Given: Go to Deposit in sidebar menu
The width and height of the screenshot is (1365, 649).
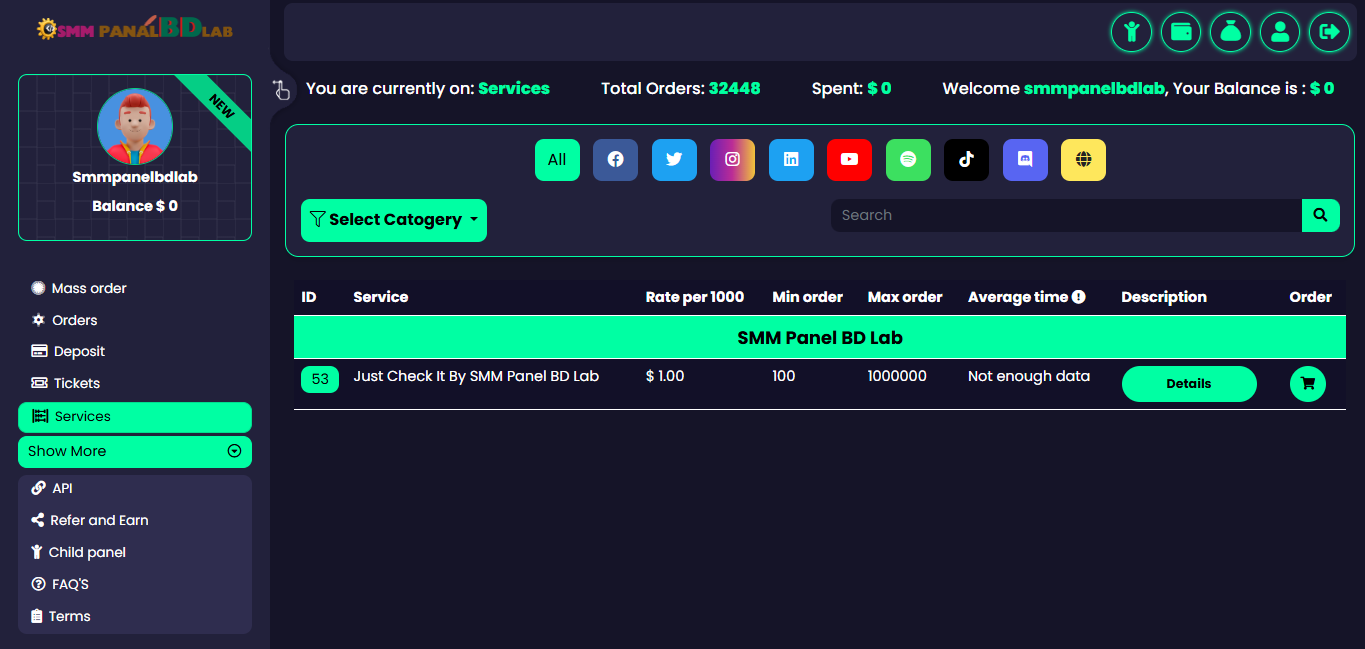Looking at the screenshot, I should coord(79,352).
